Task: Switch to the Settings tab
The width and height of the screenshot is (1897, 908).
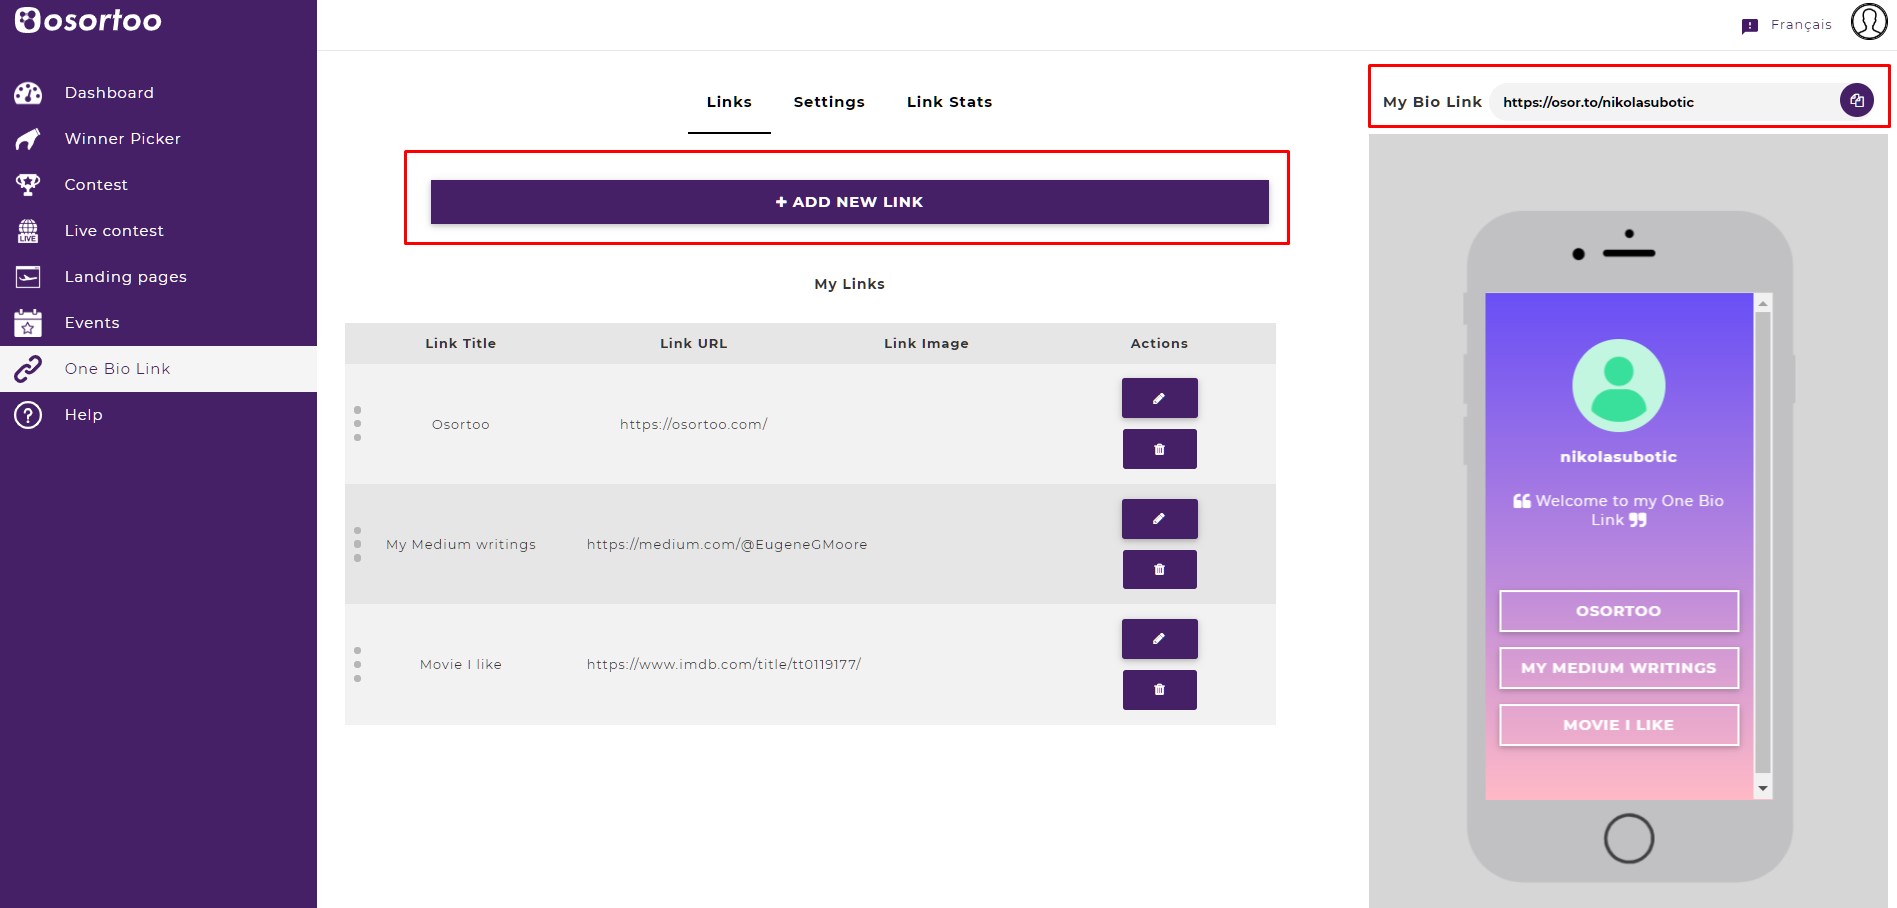Action: point(829,102)
